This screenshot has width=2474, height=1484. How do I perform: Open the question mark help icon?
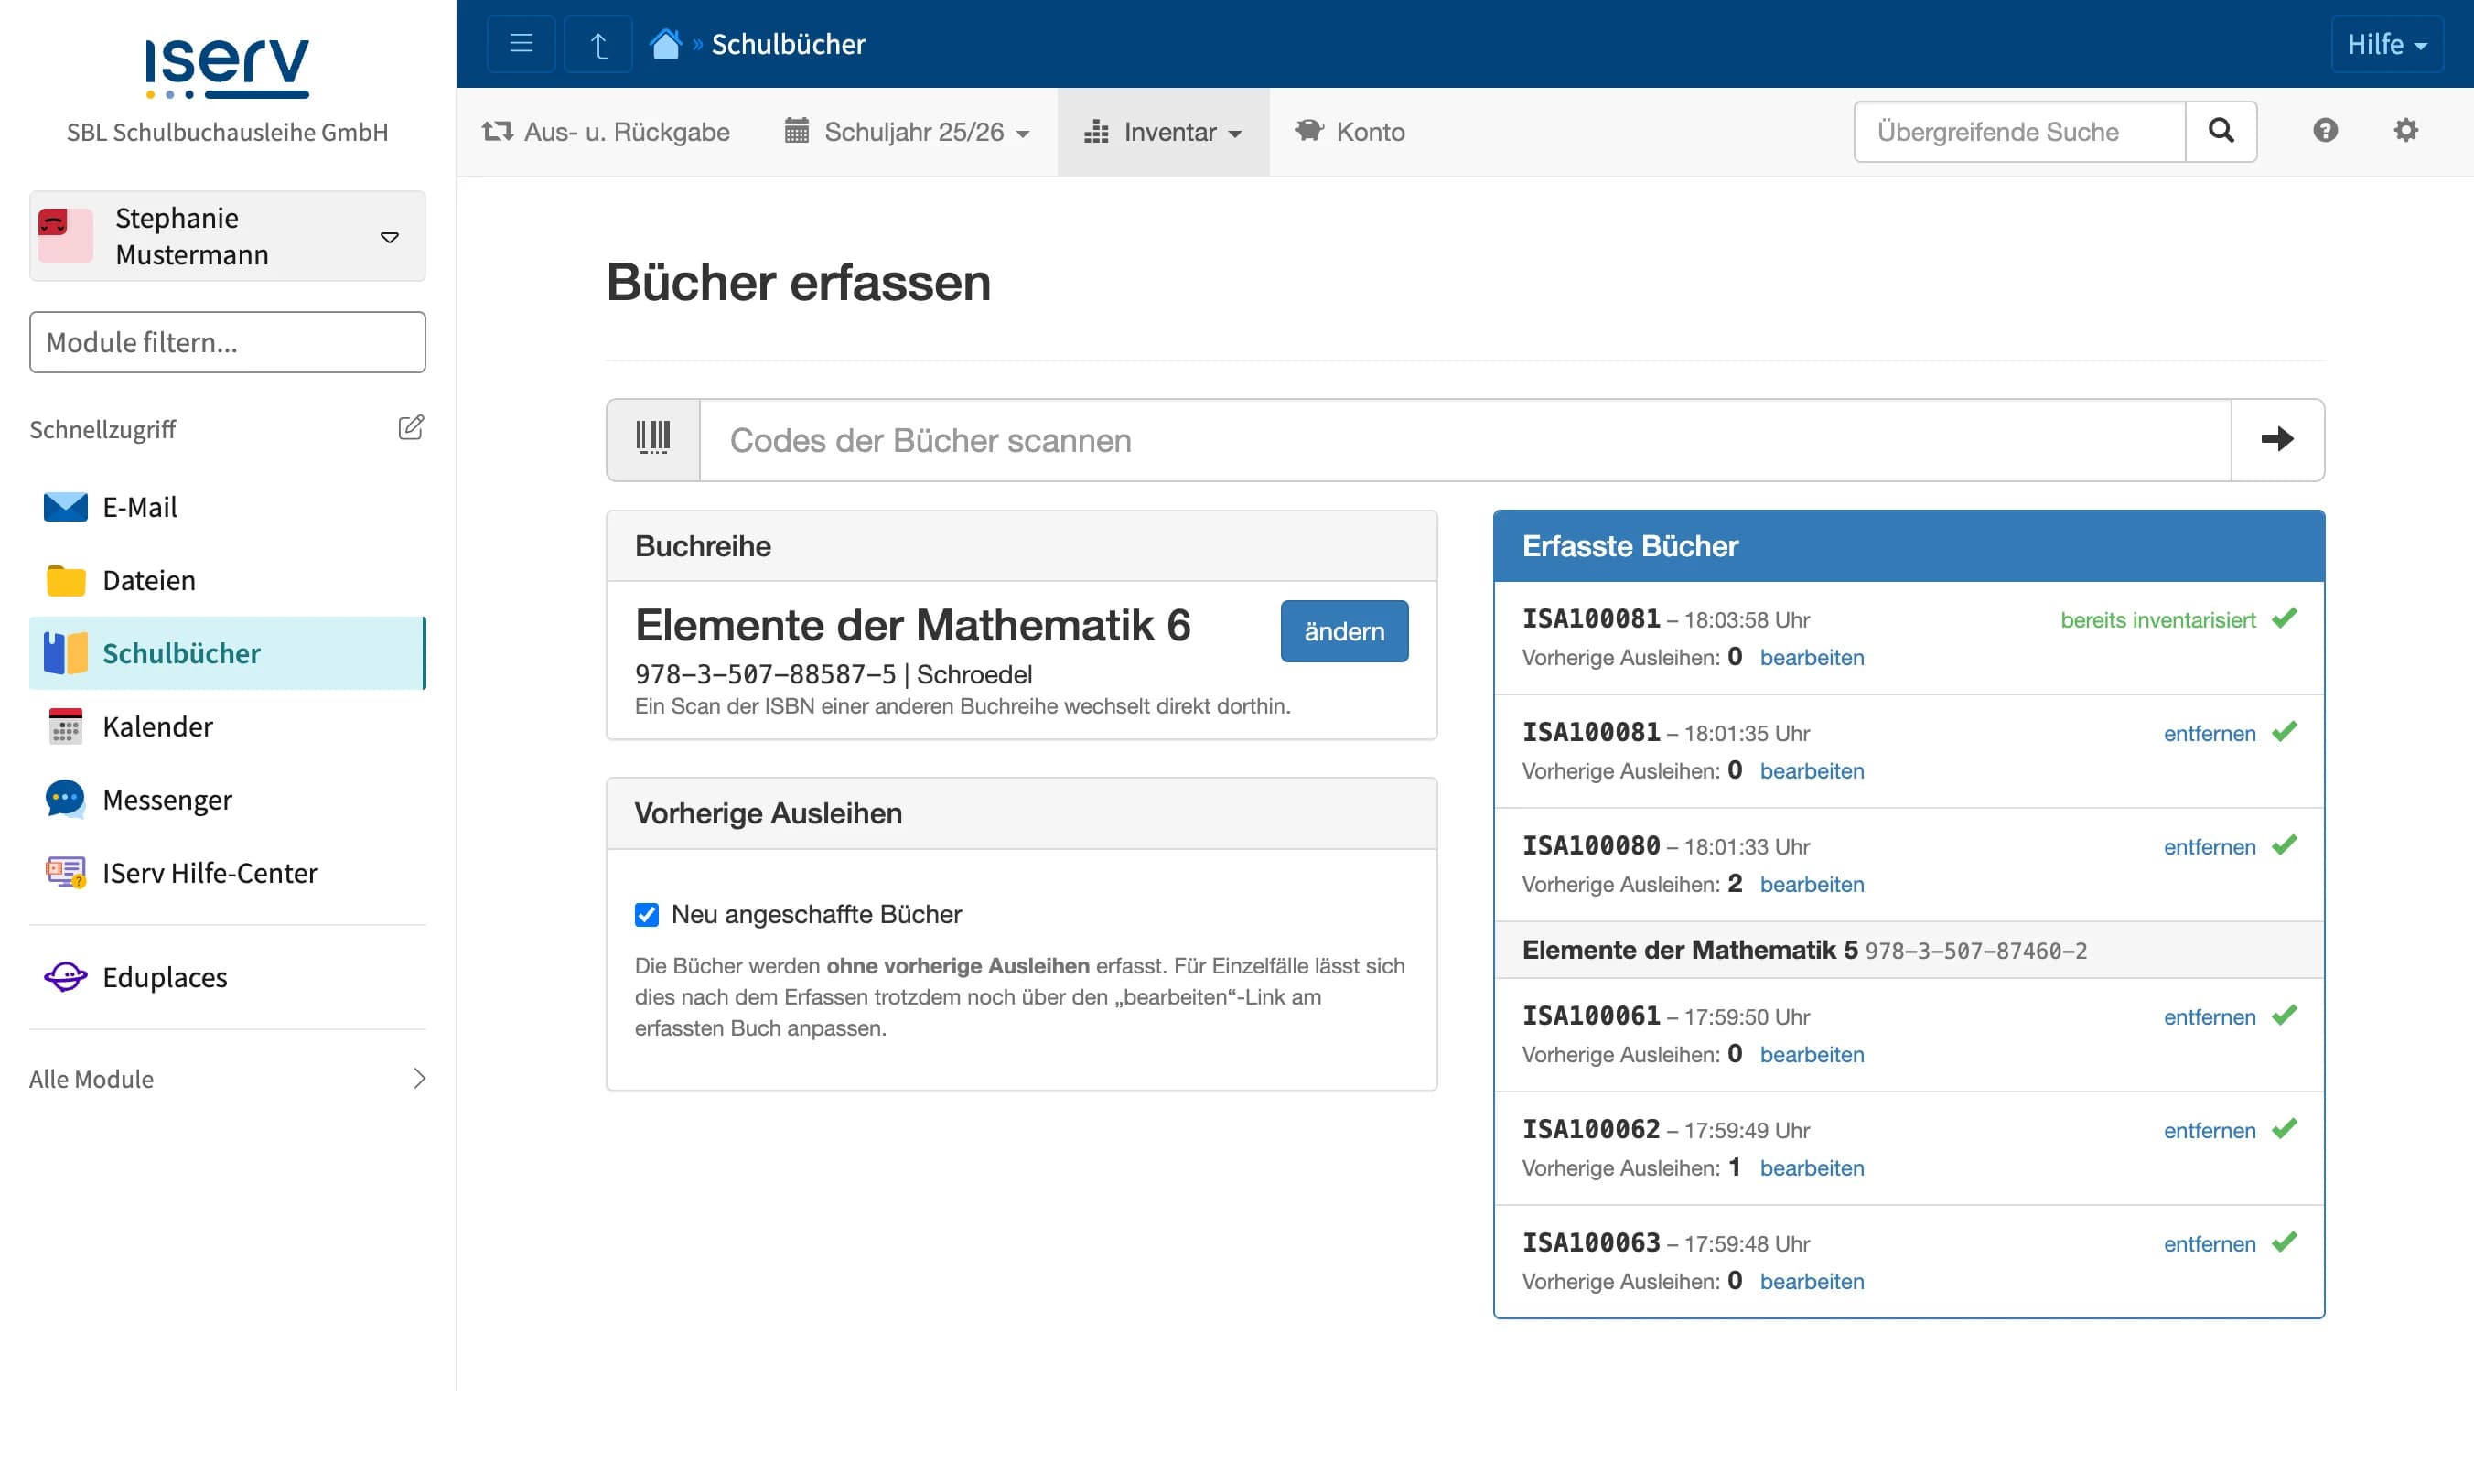tap(2325, 130)
